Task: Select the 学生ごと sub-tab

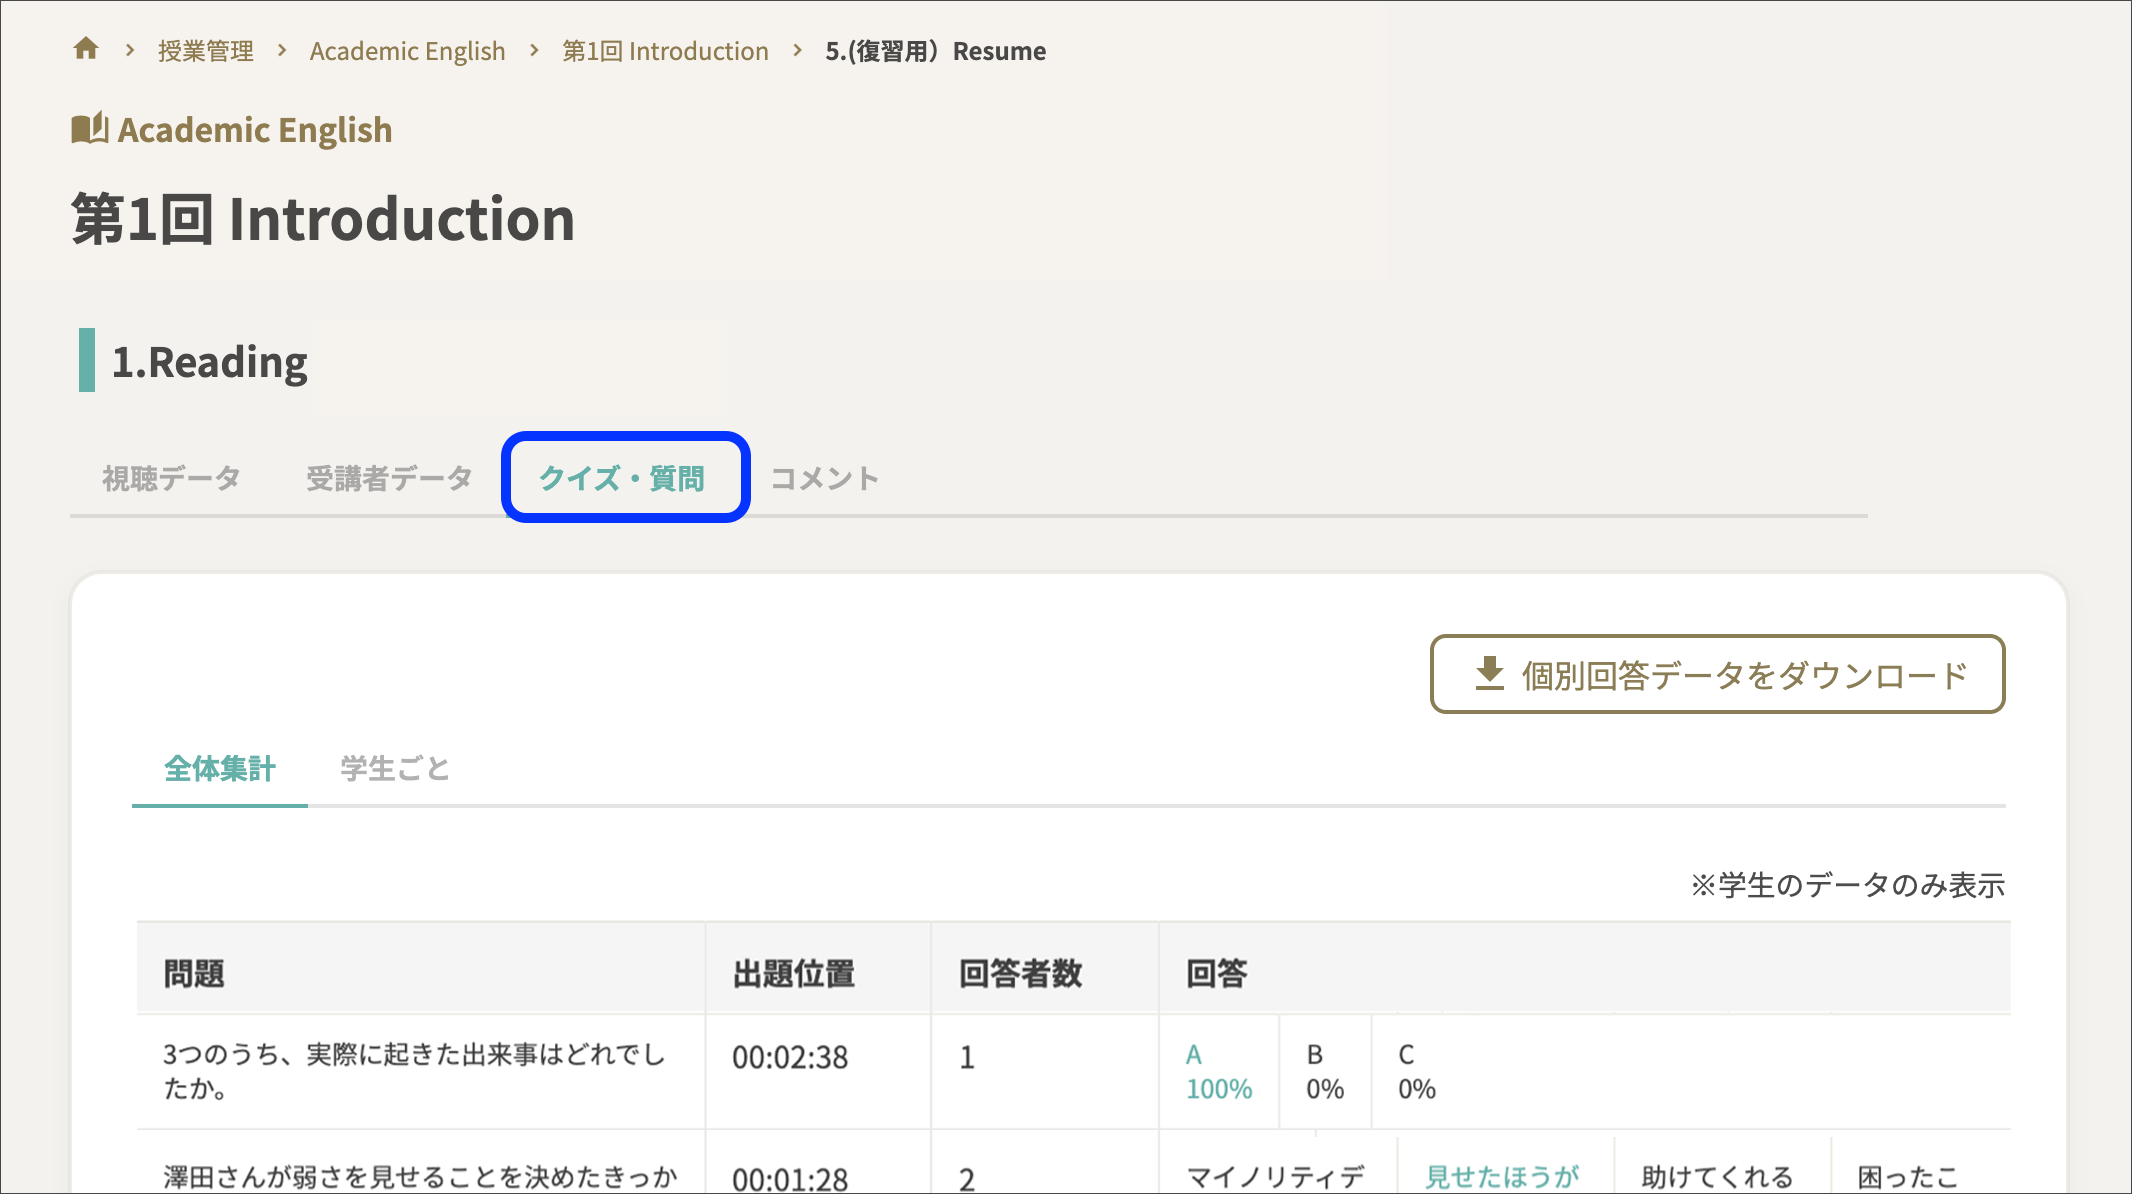Action: pos(395,768)
